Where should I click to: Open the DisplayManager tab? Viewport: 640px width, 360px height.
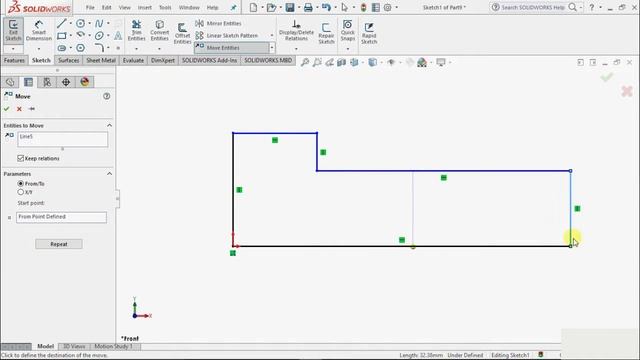(84, 82)
